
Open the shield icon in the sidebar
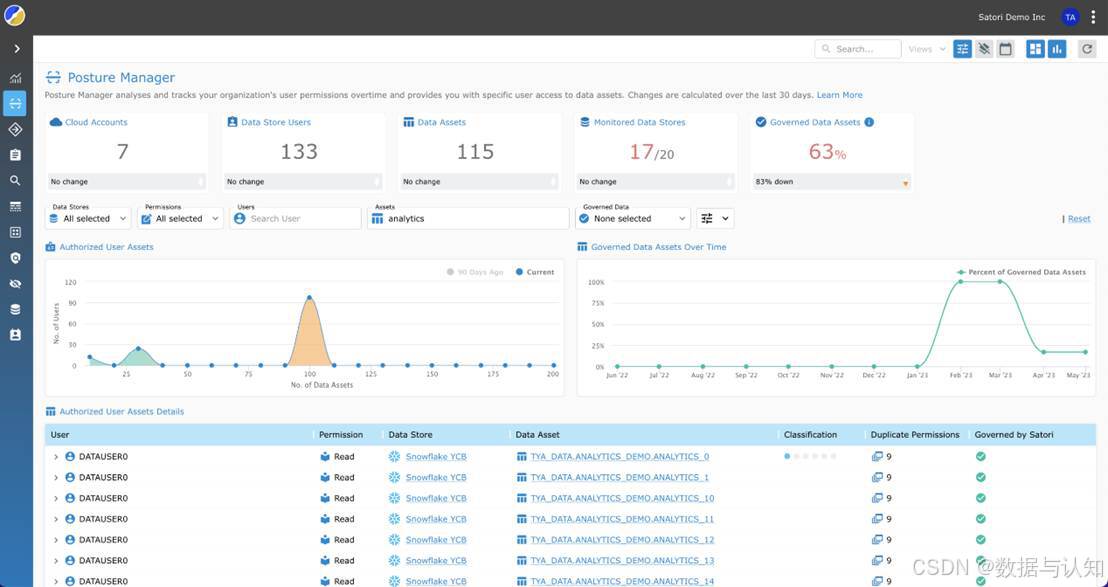coord(16,258)
